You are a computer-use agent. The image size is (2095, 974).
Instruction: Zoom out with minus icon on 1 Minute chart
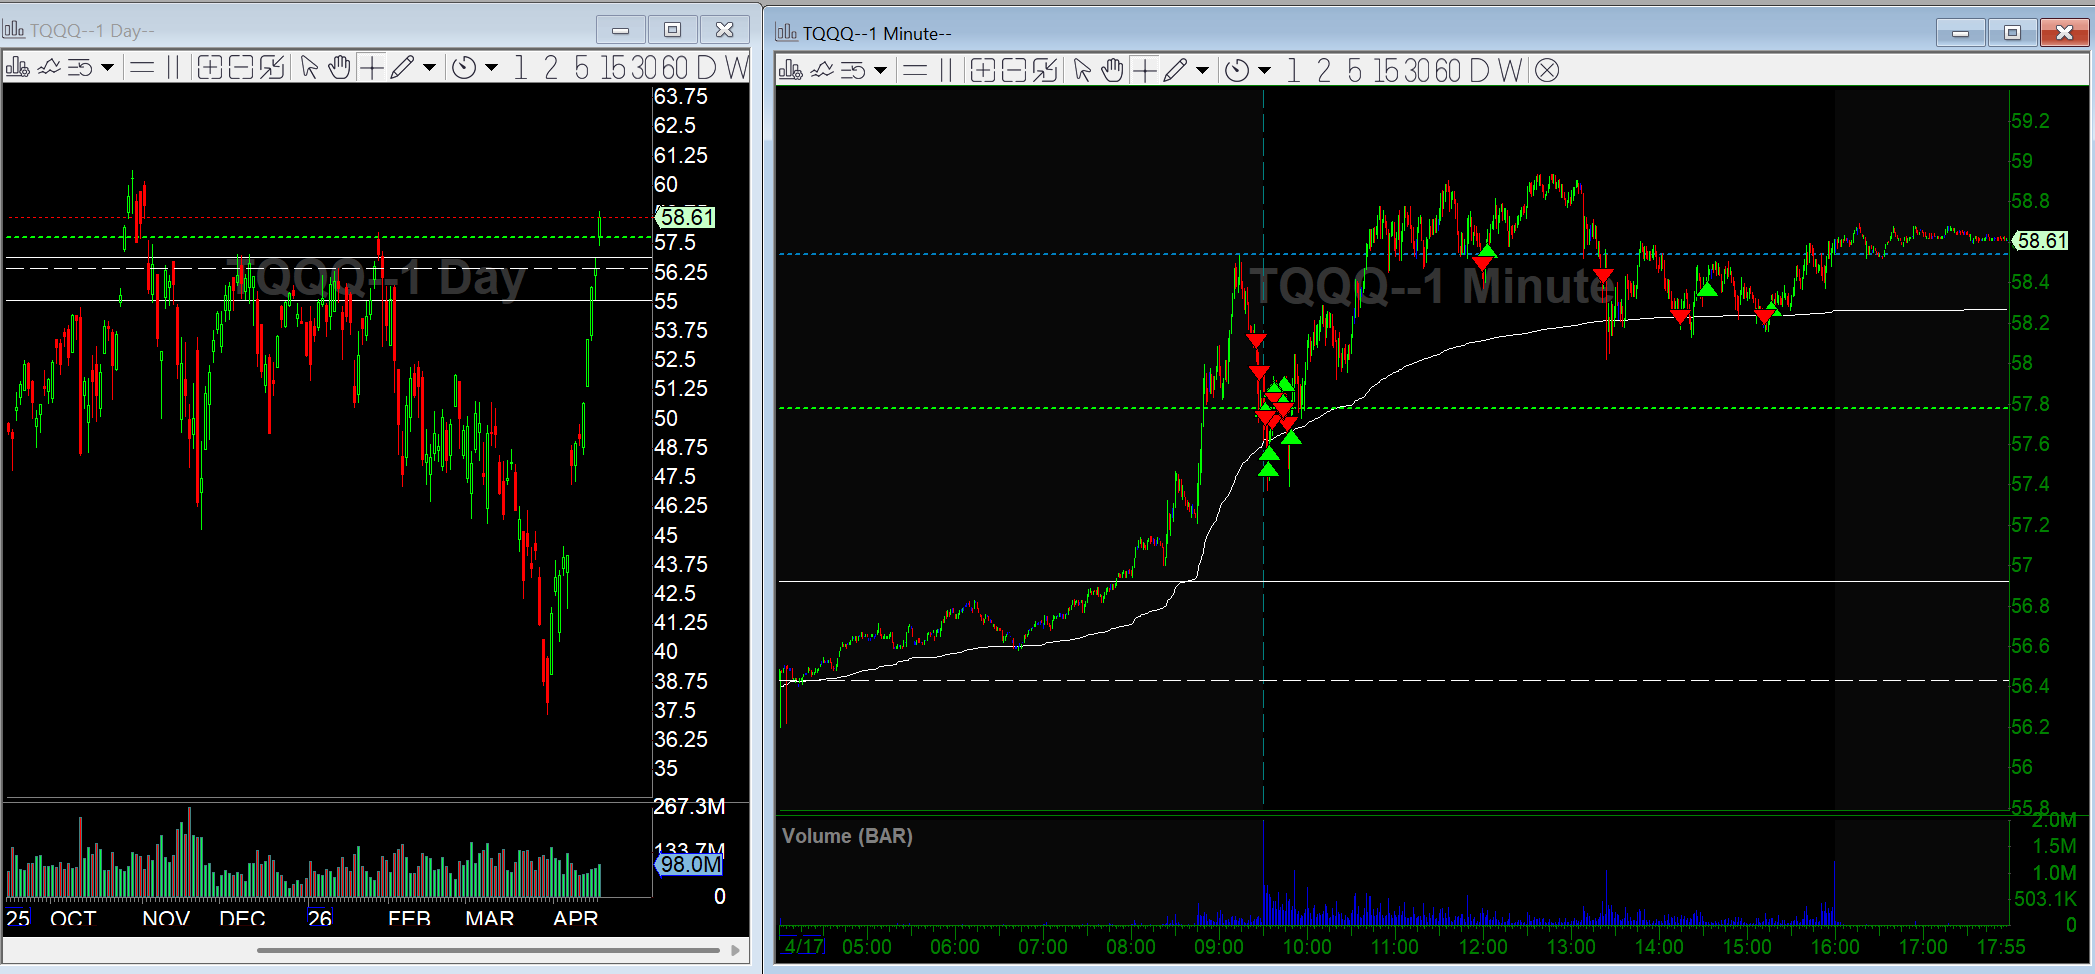pos(1013,70)
